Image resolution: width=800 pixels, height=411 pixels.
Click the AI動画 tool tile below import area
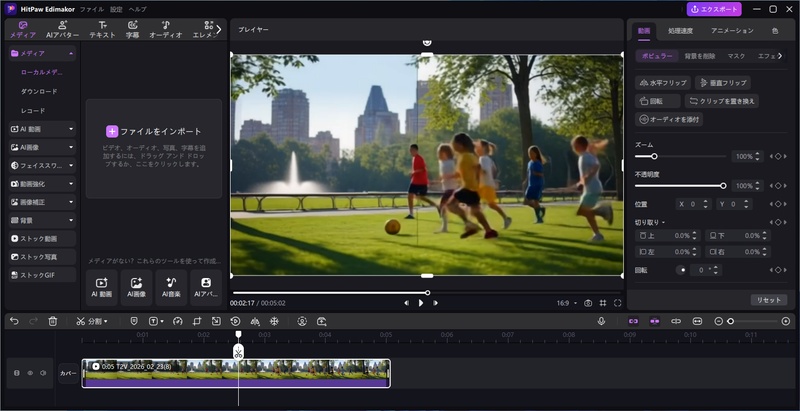[102, 288]
